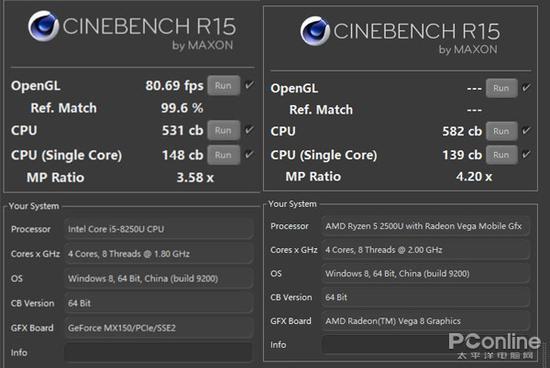This screenshot has height=368, width=550.
Task: Click empty Info field in right window
Action: pyautogui.click(x=425, y=344)
